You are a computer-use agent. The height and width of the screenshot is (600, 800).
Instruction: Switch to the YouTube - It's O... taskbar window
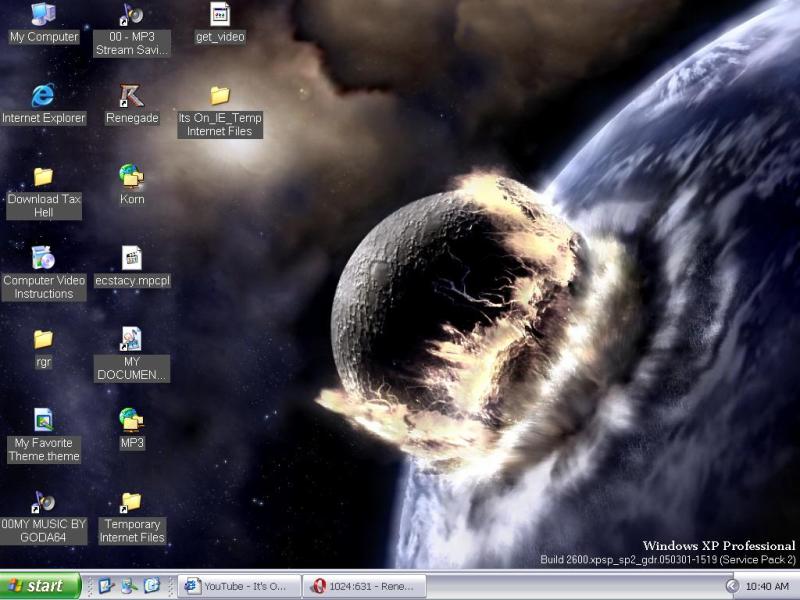tap(240, 586)
